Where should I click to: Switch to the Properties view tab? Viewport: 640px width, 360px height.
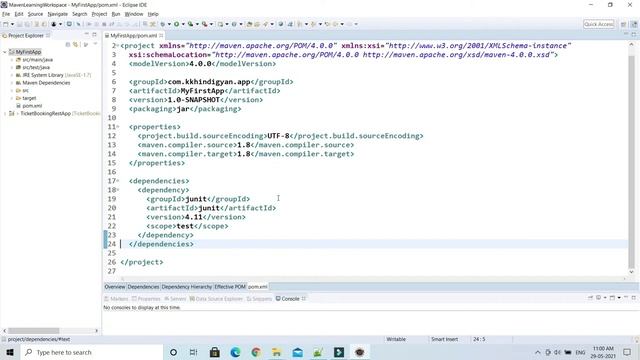[x=146, y=299]
